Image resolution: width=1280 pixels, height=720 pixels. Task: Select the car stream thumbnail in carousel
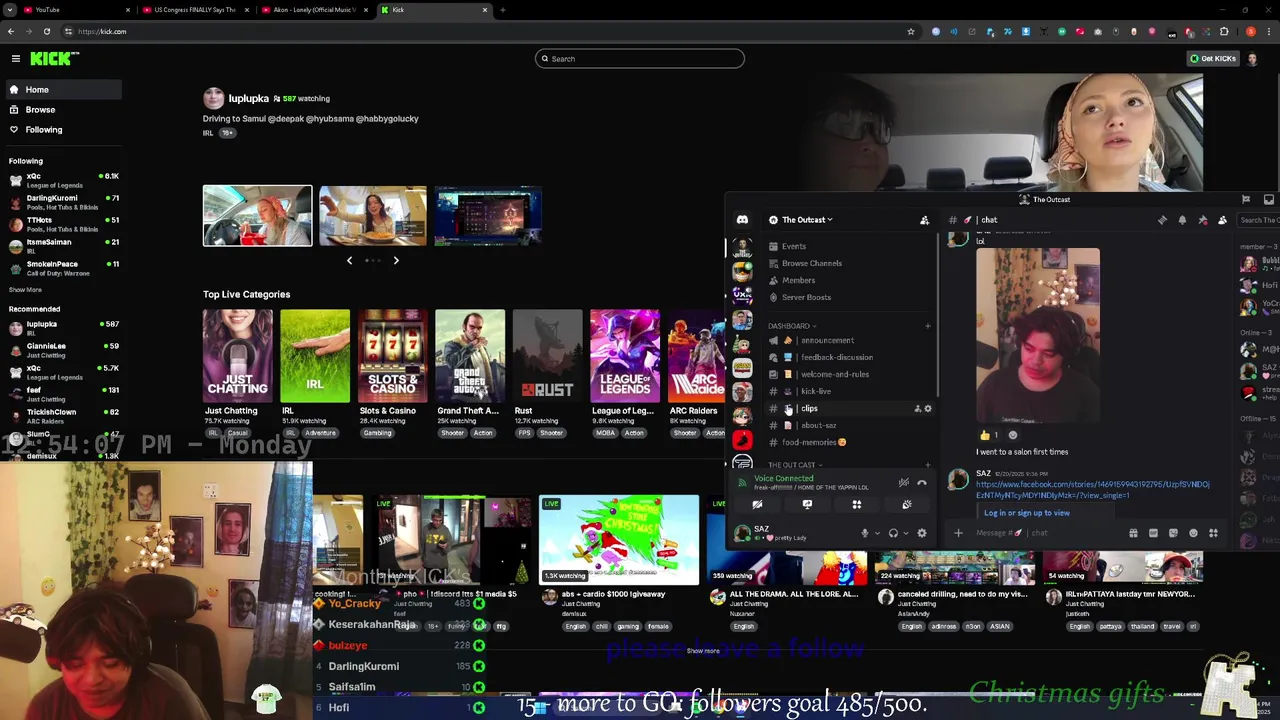pyautogui.click(x=257, y=216)
